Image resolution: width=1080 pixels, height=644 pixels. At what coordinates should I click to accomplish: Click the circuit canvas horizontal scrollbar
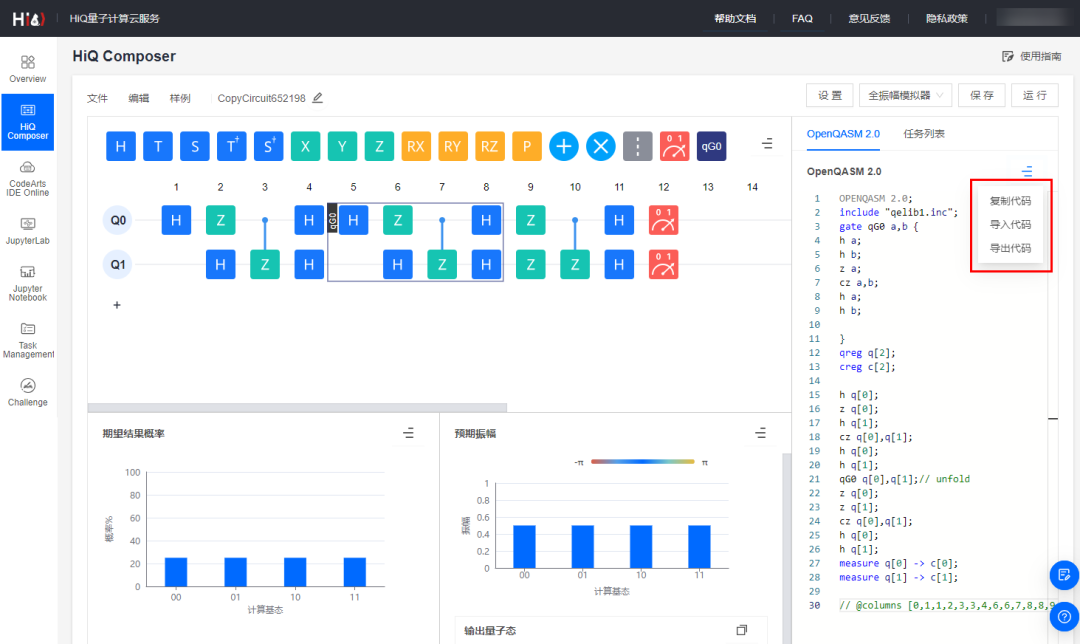297,408
